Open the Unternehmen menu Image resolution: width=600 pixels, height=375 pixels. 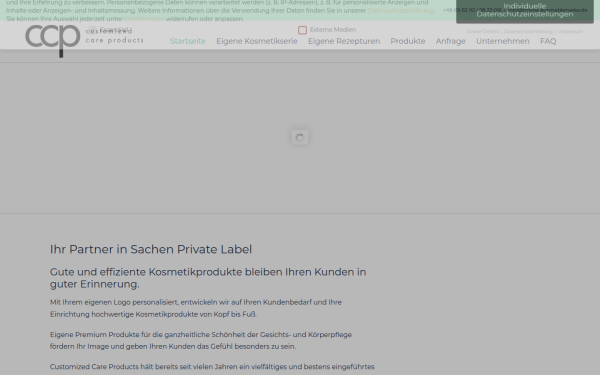[503, 41]
